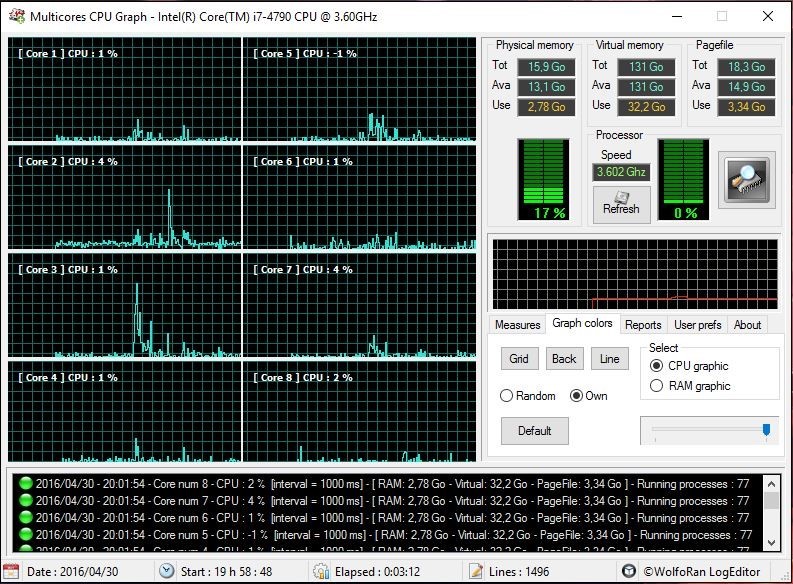Open the User prefs tab
This screenshot has width=793, height=584.
(x=698, y=325)
